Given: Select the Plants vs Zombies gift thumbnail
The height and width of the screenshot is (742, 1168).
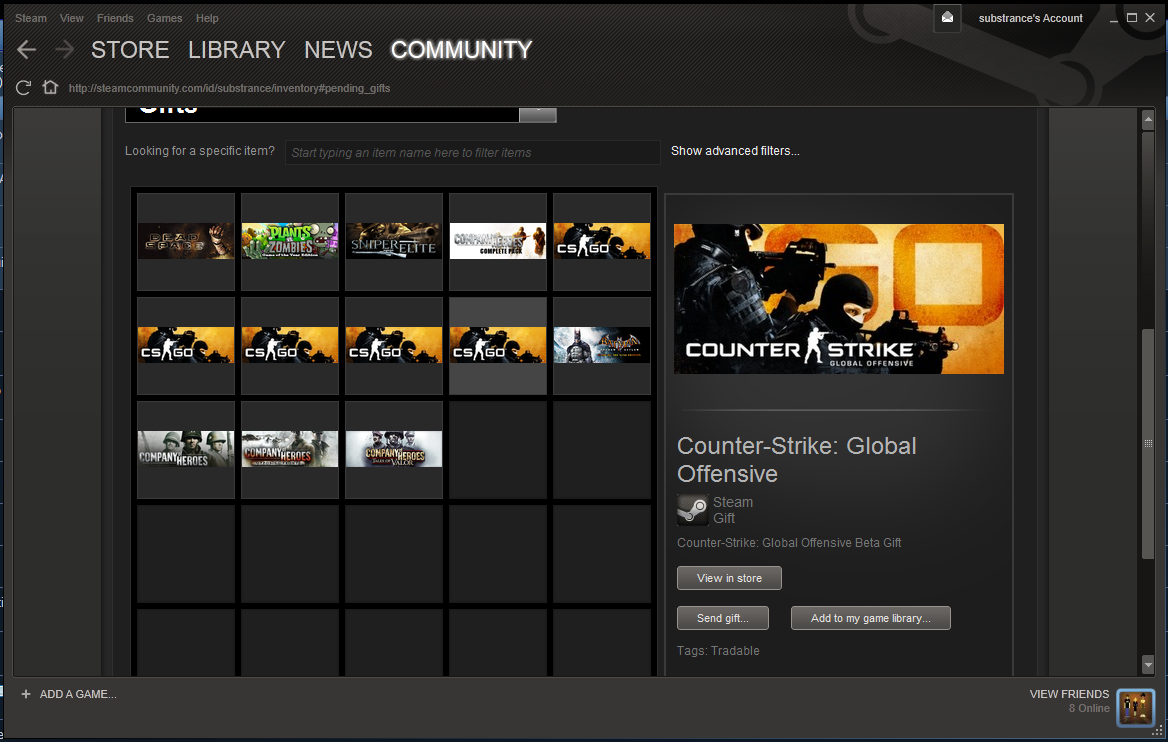Looking at the screenshot, I should point(290,241).
